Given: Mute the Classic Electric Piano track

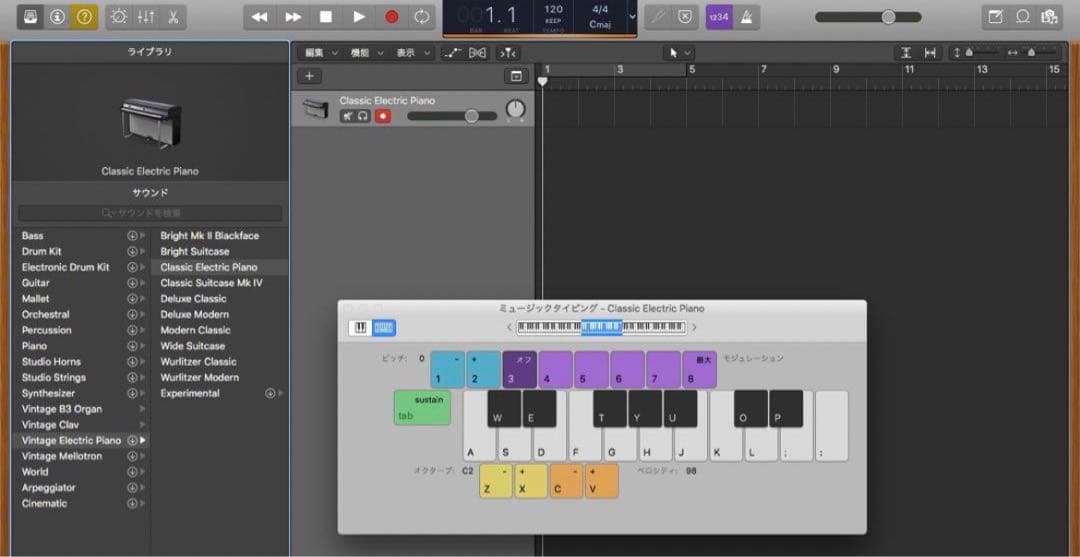Looking at the screenshot, I should point(347,116).
